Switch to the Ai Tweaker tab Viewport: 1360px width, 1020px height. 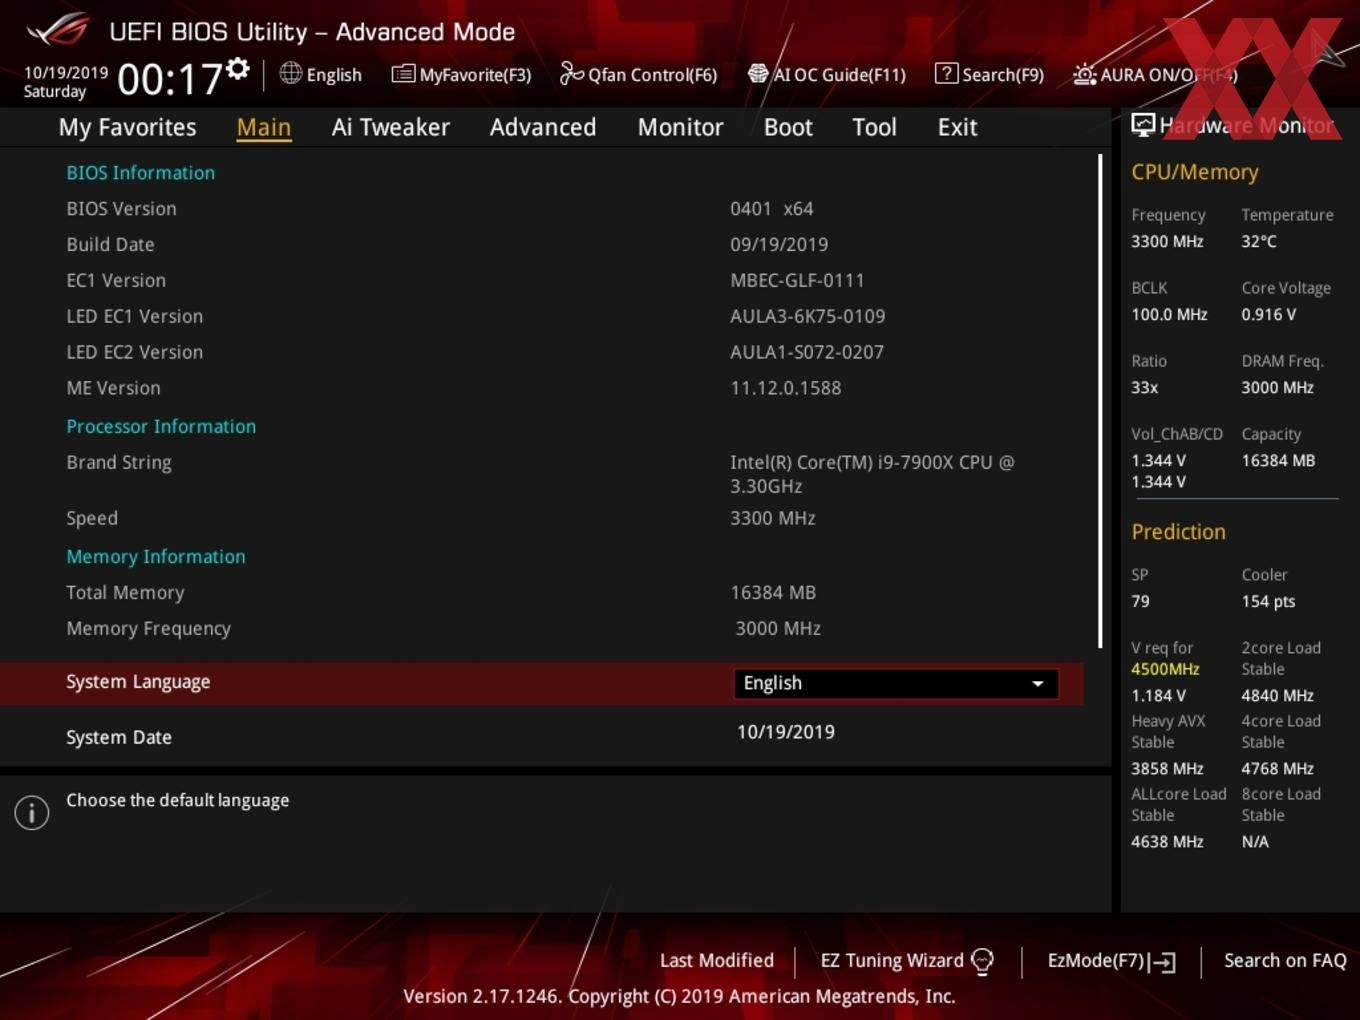(x=391, y=127)
